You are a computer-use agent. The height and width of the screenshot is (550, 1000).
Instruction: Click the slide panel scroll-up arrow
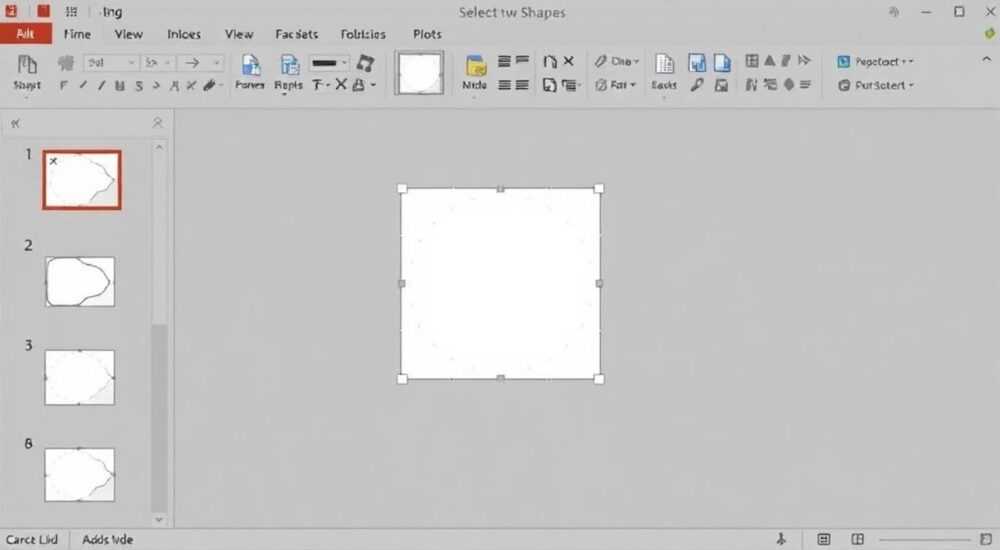159,147
